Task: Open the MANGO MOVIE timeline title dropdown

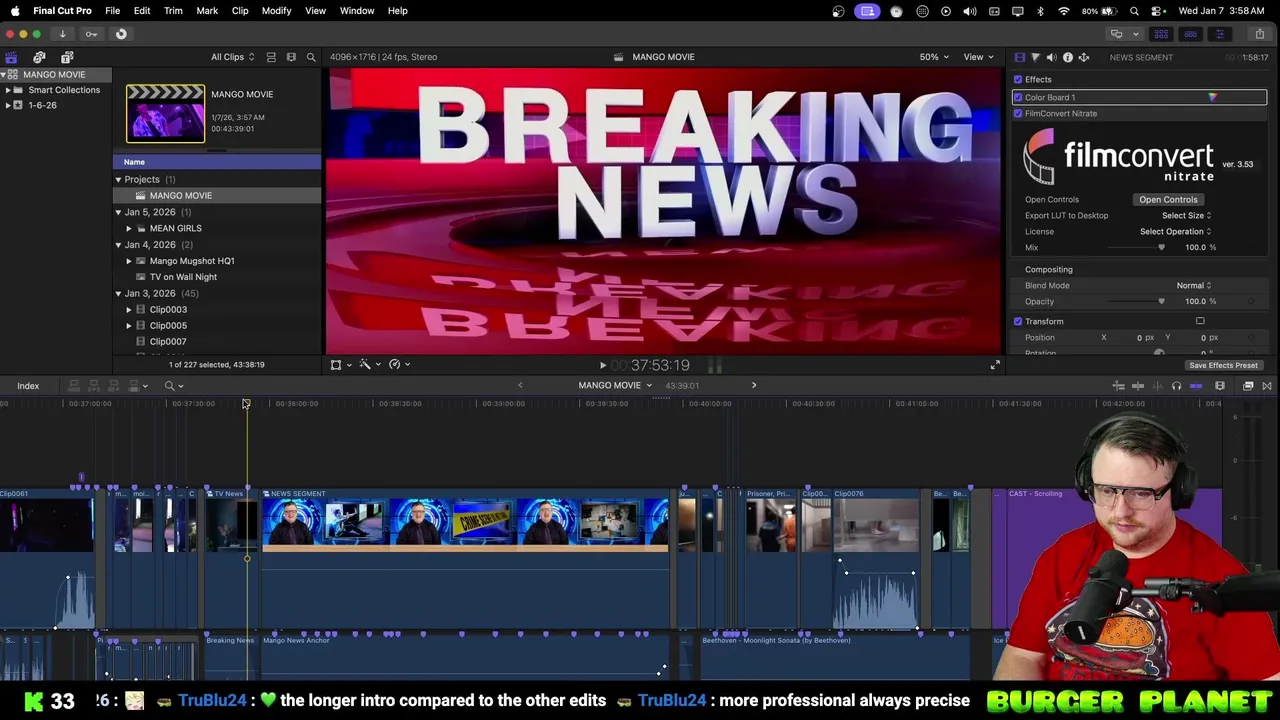Action: point(614,386)
